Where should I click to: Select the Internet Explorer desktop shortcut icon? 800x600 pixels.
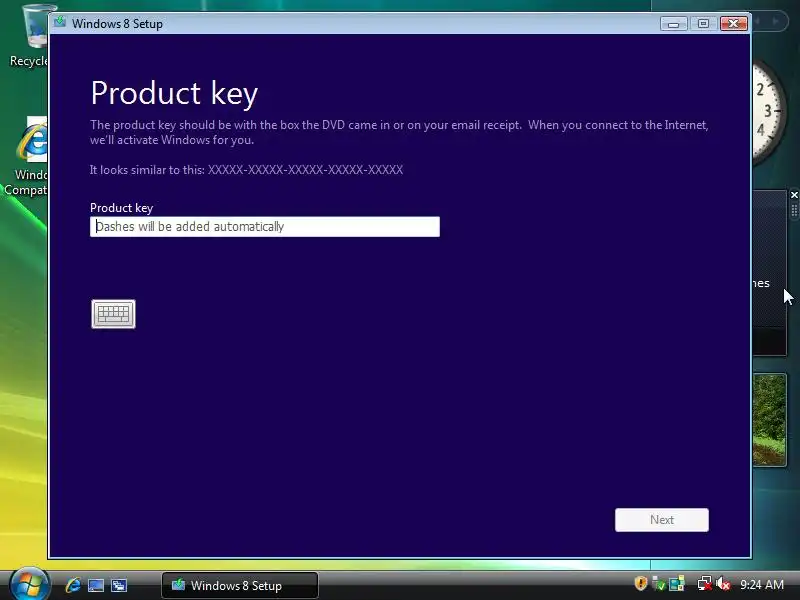32,156
